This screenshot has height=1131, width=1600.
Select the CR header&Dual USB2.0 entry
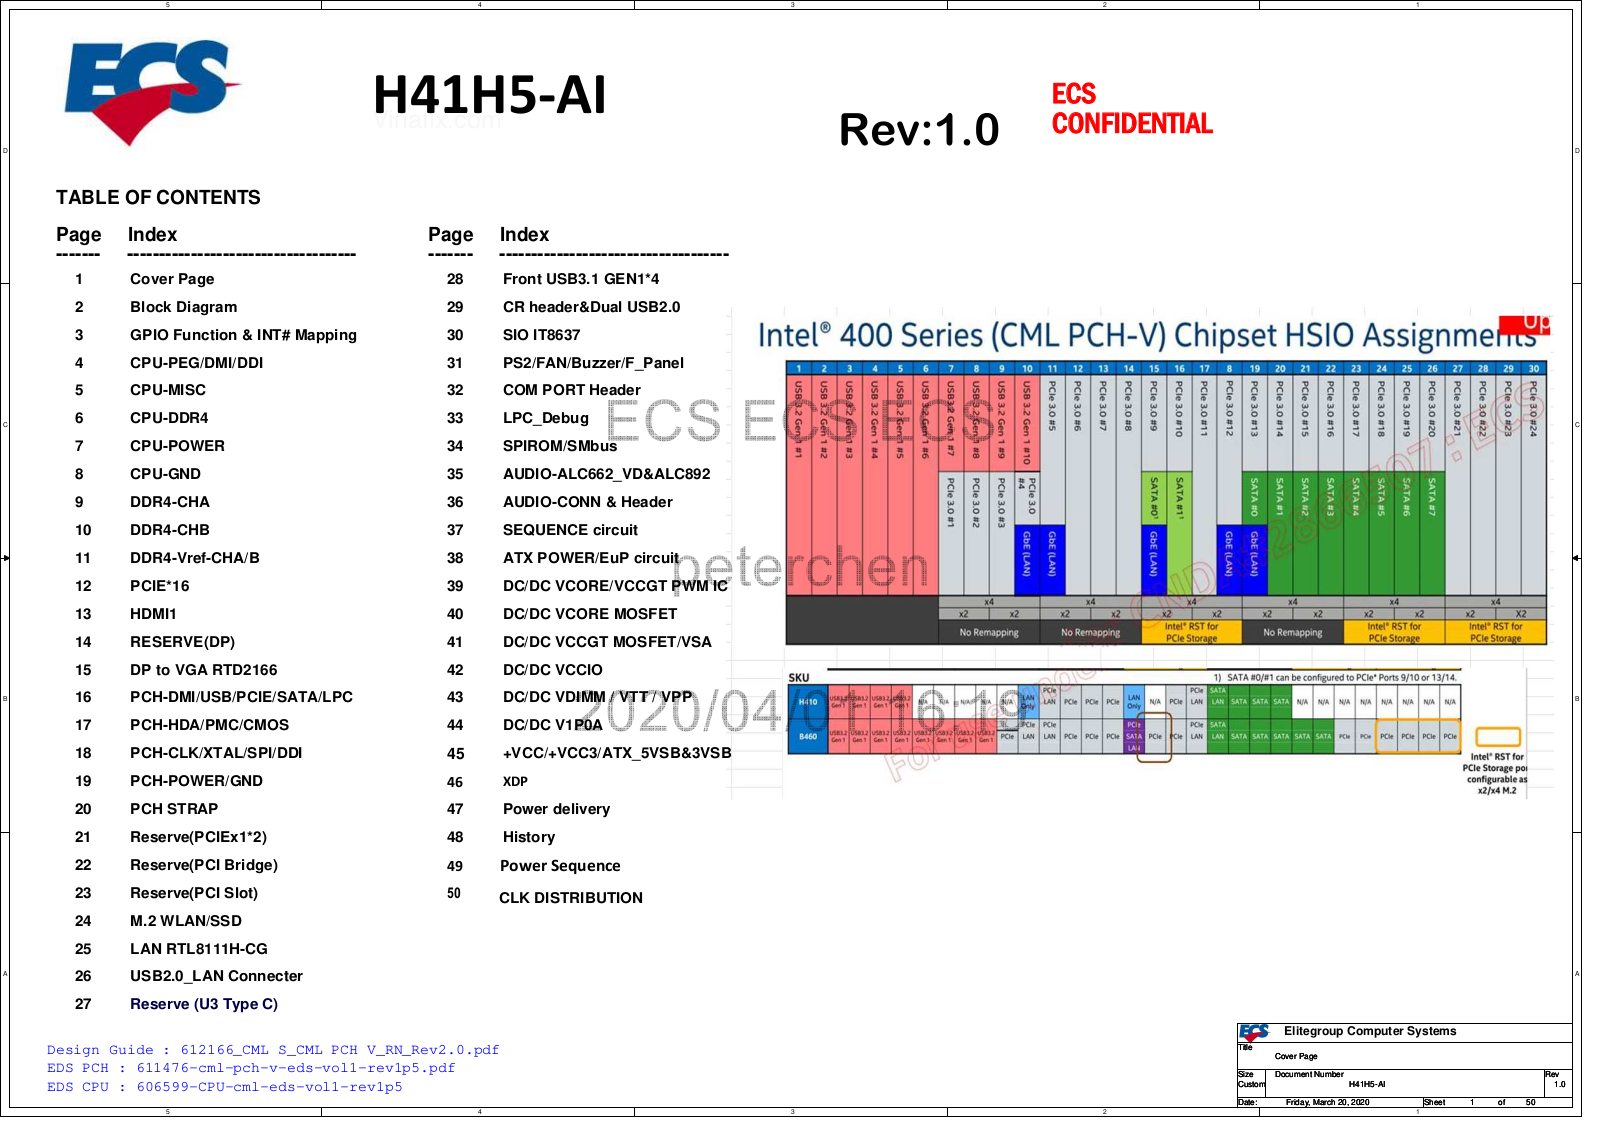tap(592, 307)
